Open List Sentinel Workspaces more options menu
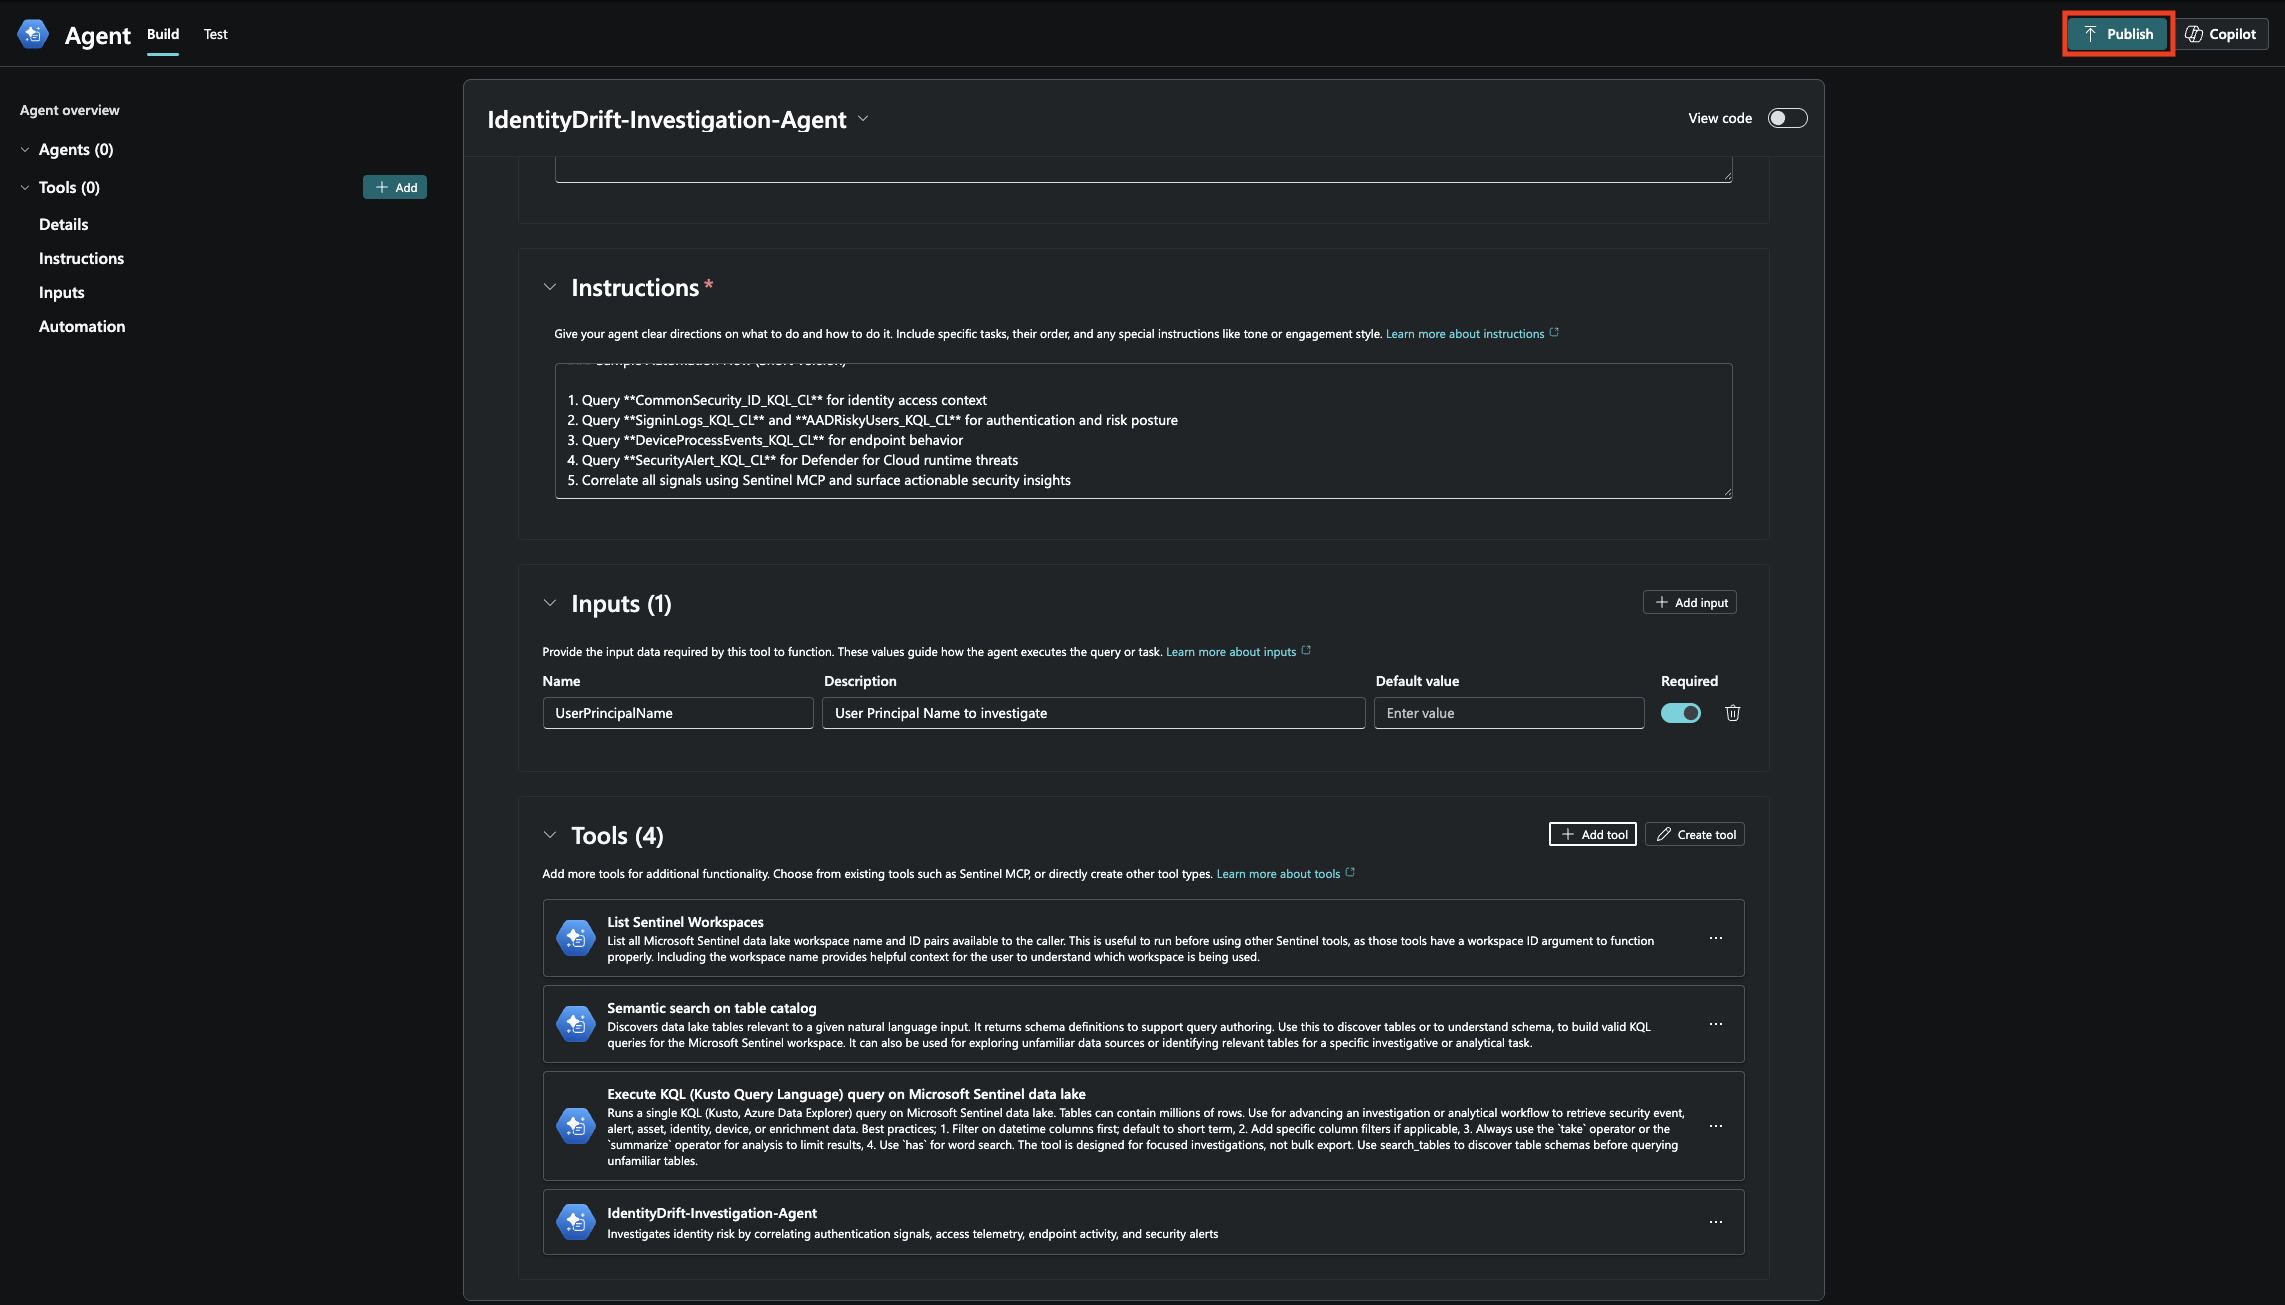Image resolution: width=2285 pixels, height=1305 pixels. (x=1716, y=938)
